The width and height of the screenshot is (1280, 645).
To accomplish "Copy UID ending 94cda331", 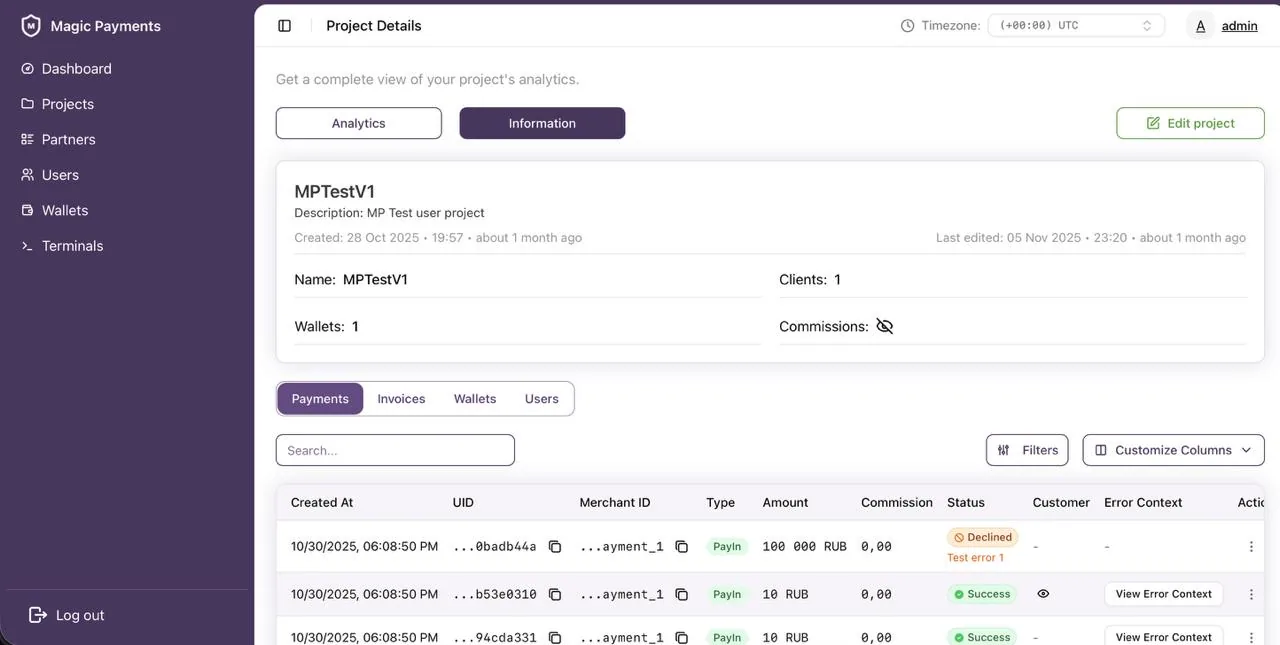I will click(x=555, y=637).
